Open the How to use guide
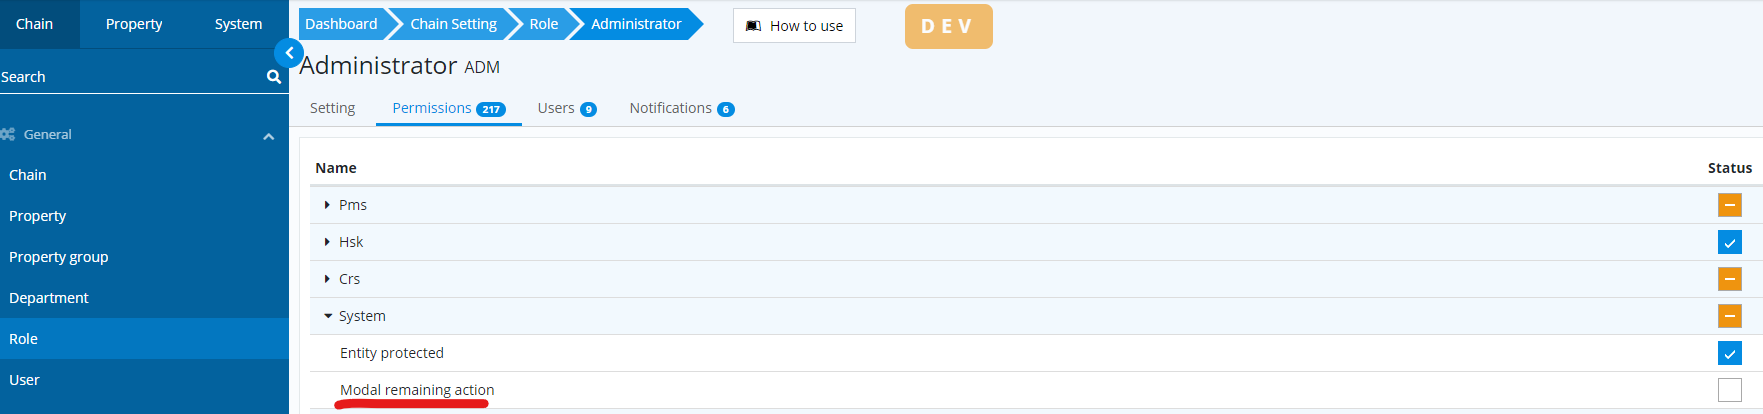This screenshot has width=1763, height=414. coord(794,26)
